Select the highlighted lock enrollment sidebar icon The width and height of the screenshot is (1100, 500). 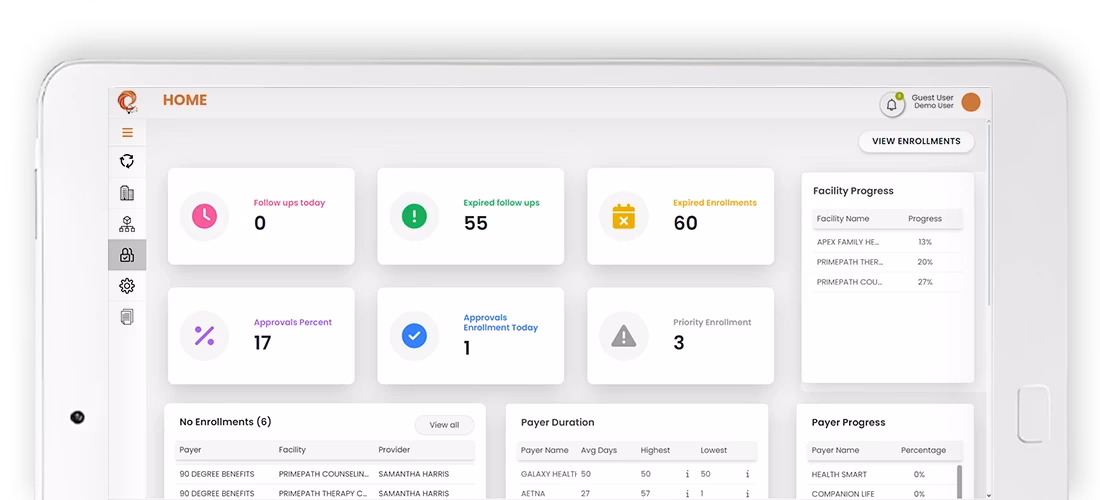pyautogui.click(x=127, y=255)
